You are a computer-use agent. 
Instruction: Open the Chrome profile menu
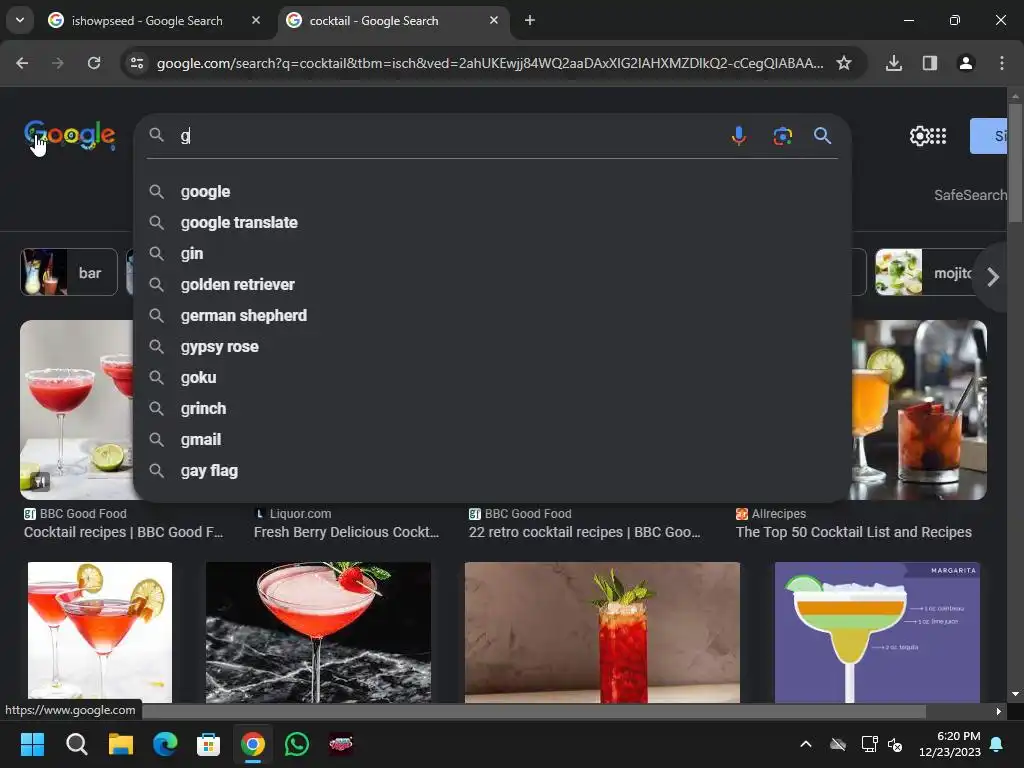(x=966, y=63)
